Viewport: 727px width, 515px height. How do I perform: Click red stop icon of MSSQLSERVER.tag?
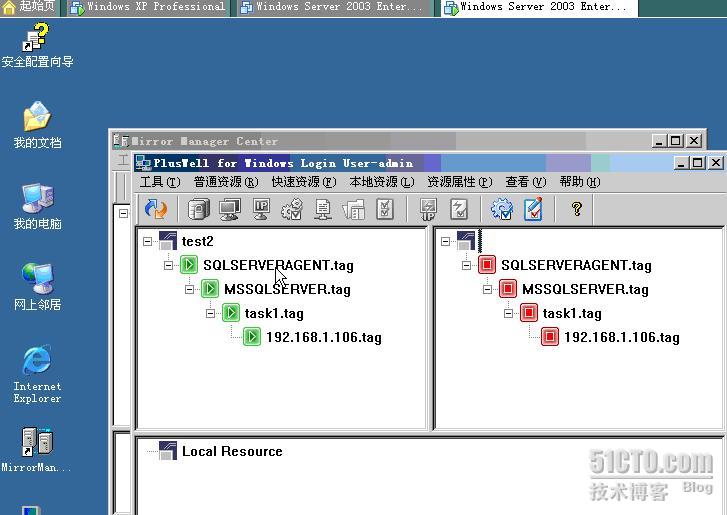[508, 289]
